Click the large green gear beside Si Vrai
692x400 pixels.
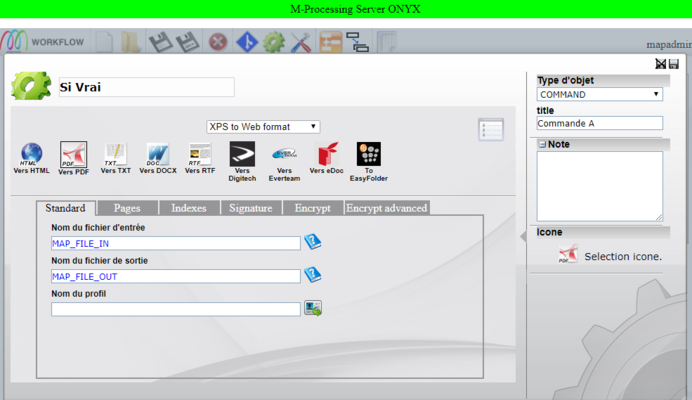[x=31, y=86]
